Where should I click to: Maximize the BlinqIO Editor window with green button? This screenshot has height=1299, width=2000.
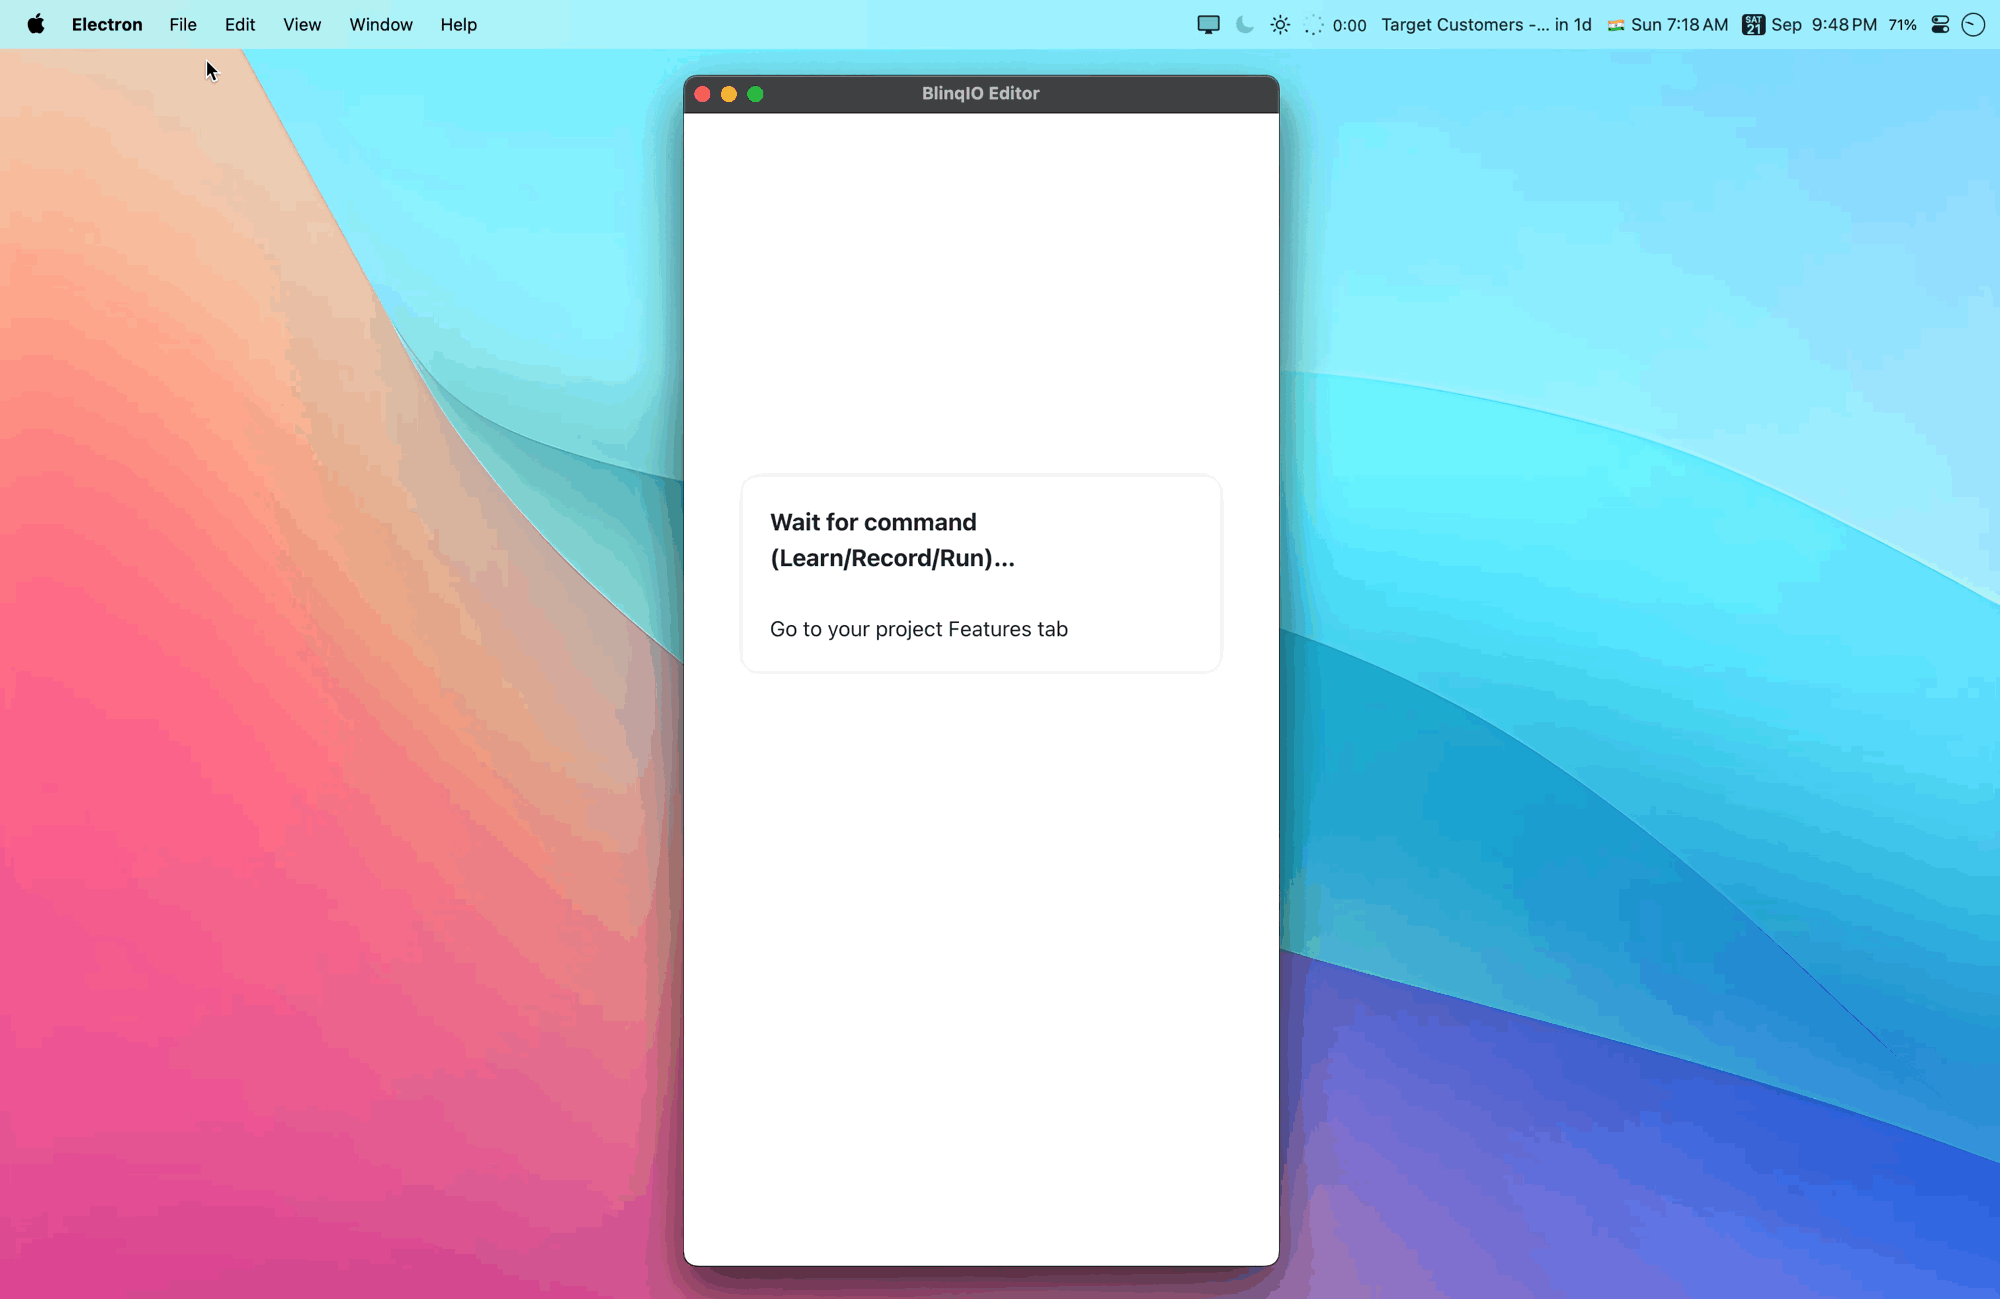756,94
